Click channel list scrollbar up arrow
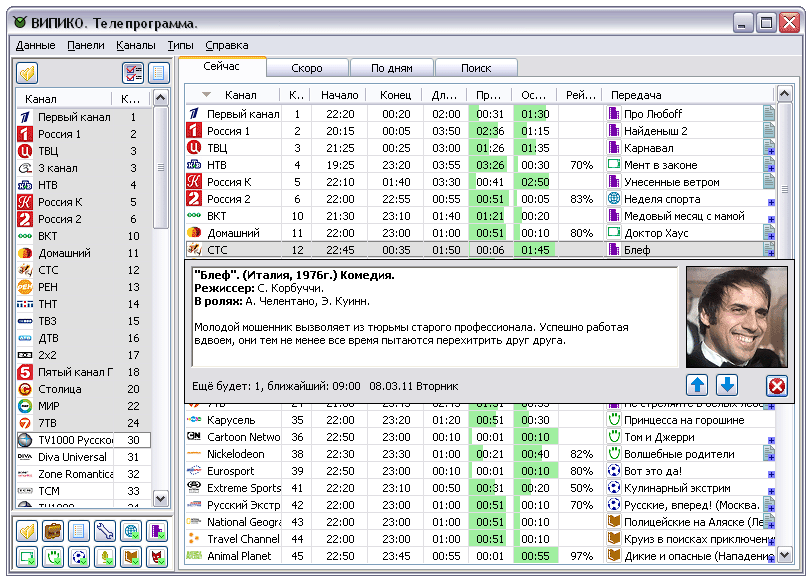 161,98
